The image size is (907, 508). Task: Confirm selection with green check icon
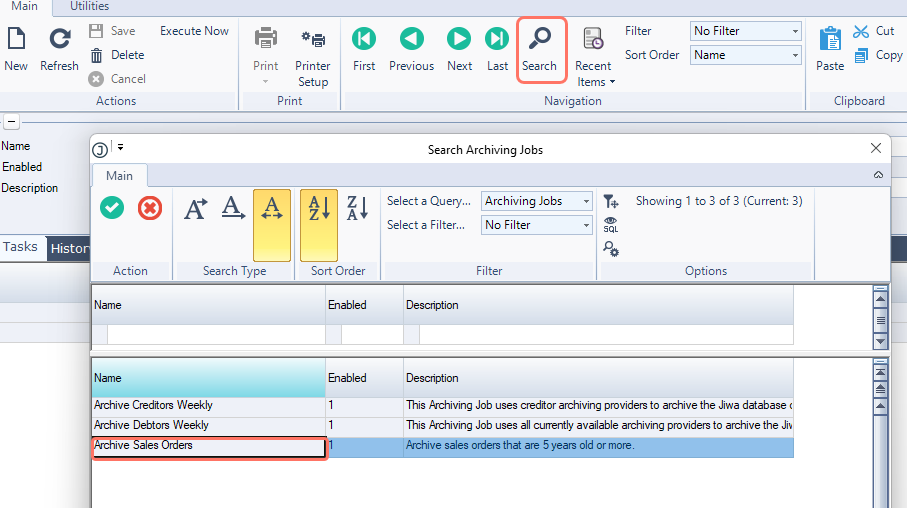tap(112, 208)
